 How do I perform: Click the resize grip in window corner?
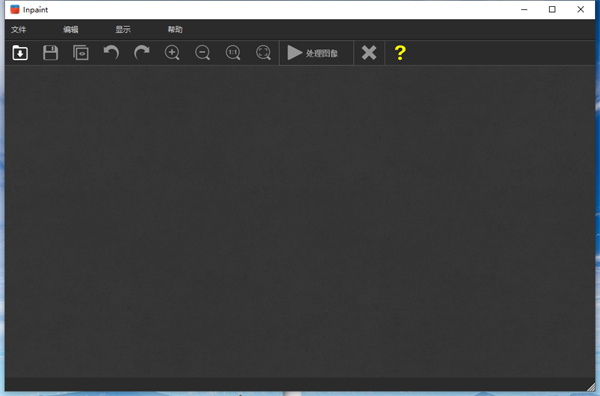pyautogui.click(x=591, y=387)
